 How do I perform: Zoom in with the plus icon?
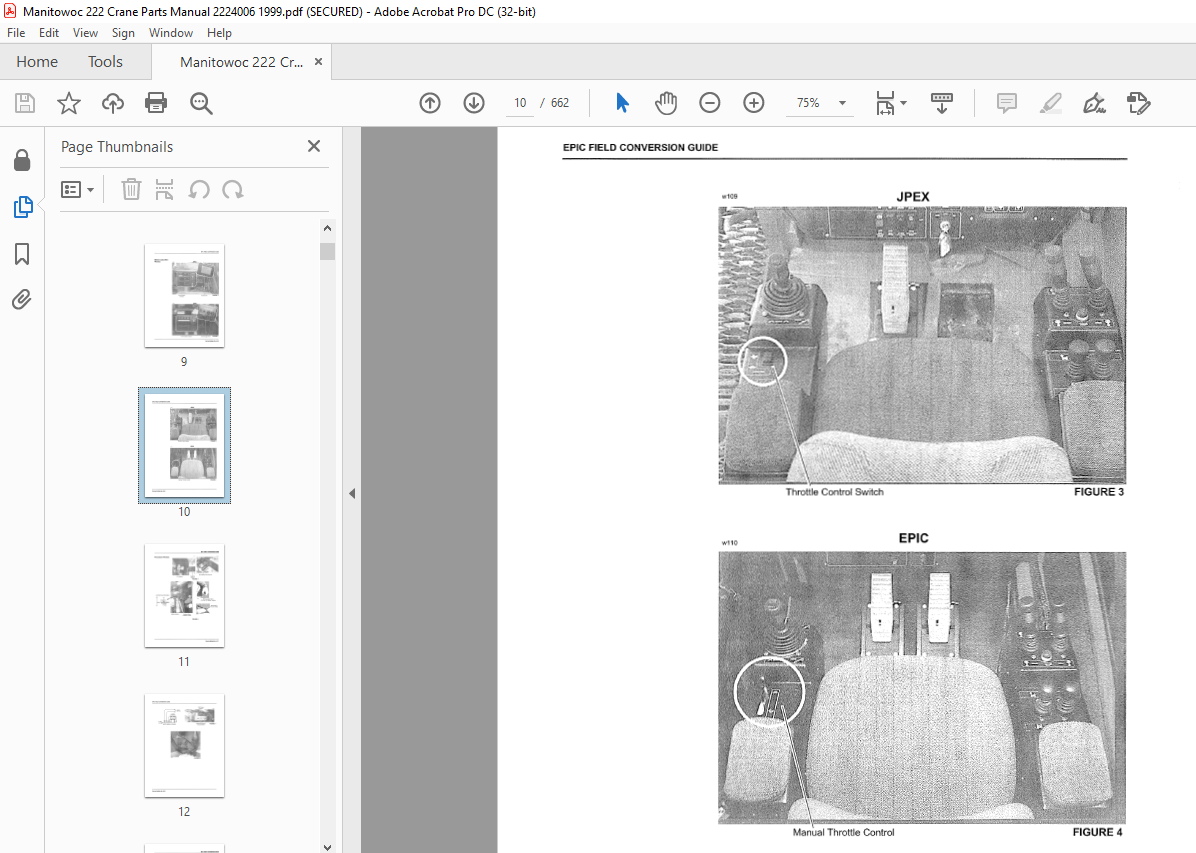pyautogui.click(x=754, y=103)
